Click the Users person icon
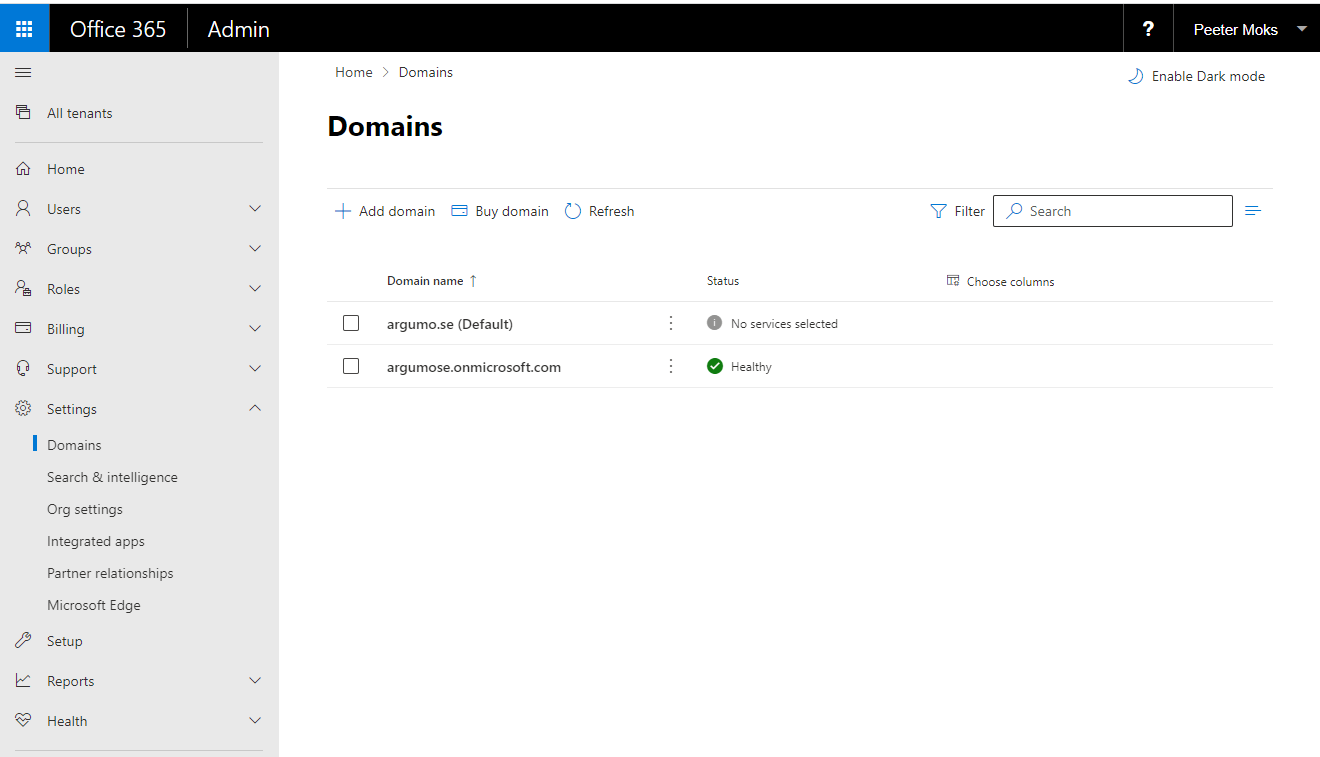1320x757 pixels. click(23, 208)
